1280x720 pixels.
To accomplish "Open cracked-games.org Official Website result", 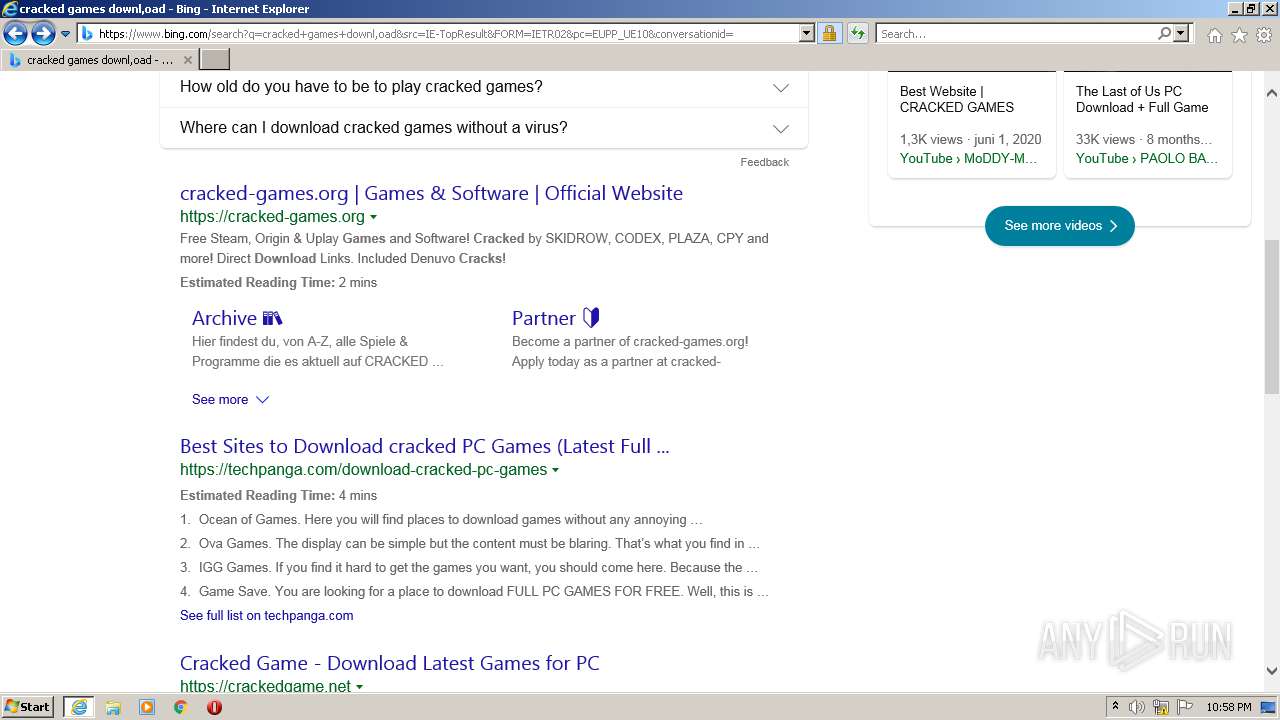I will (x=431, y=193).
